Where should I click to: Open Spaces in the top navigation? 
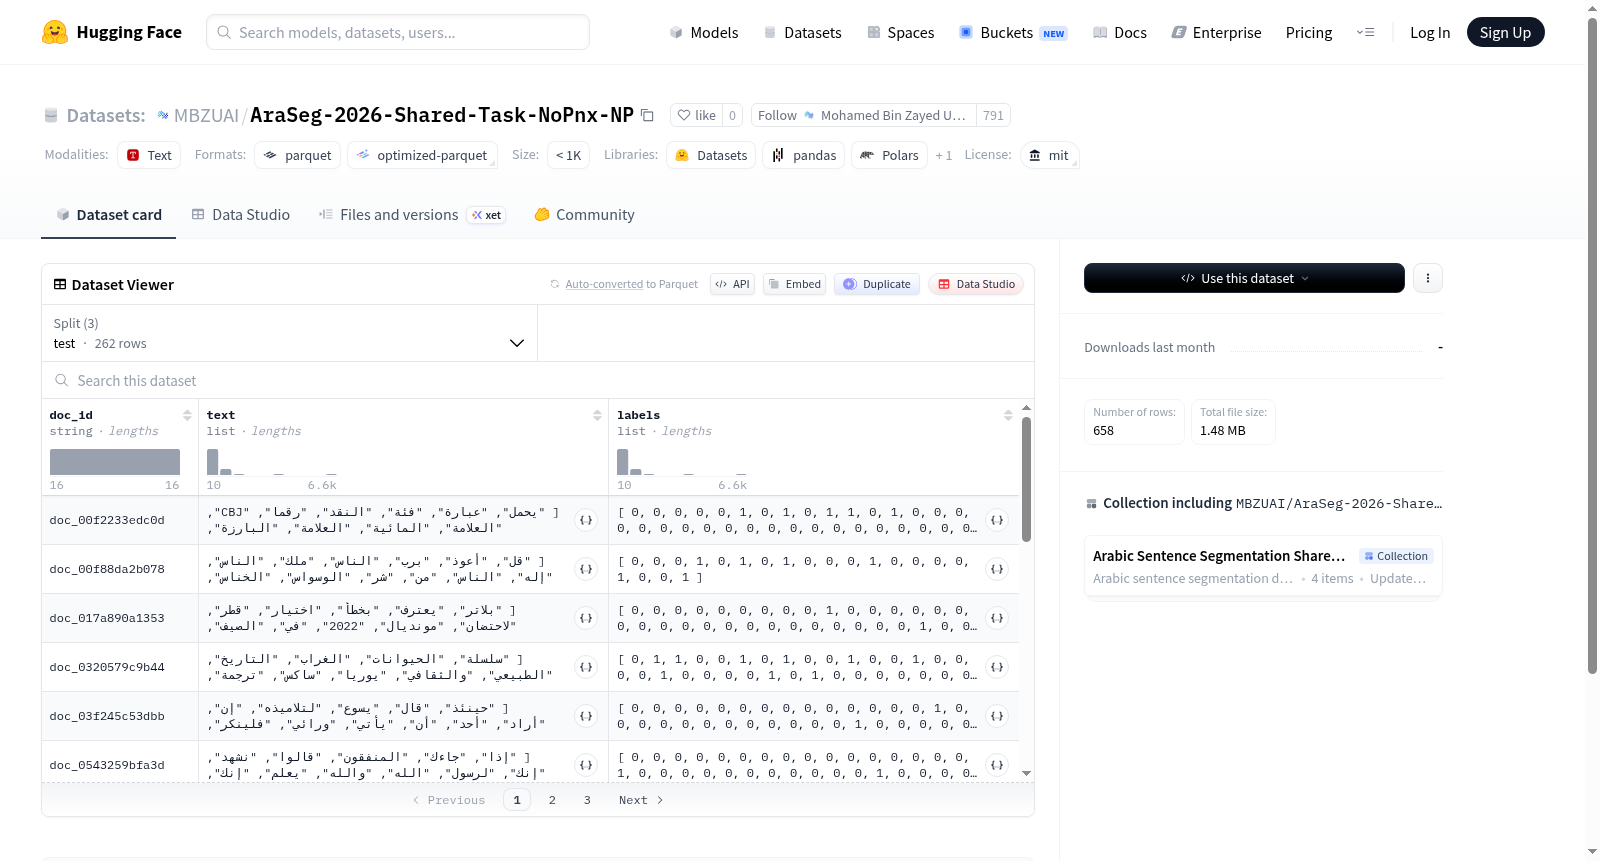901,32
